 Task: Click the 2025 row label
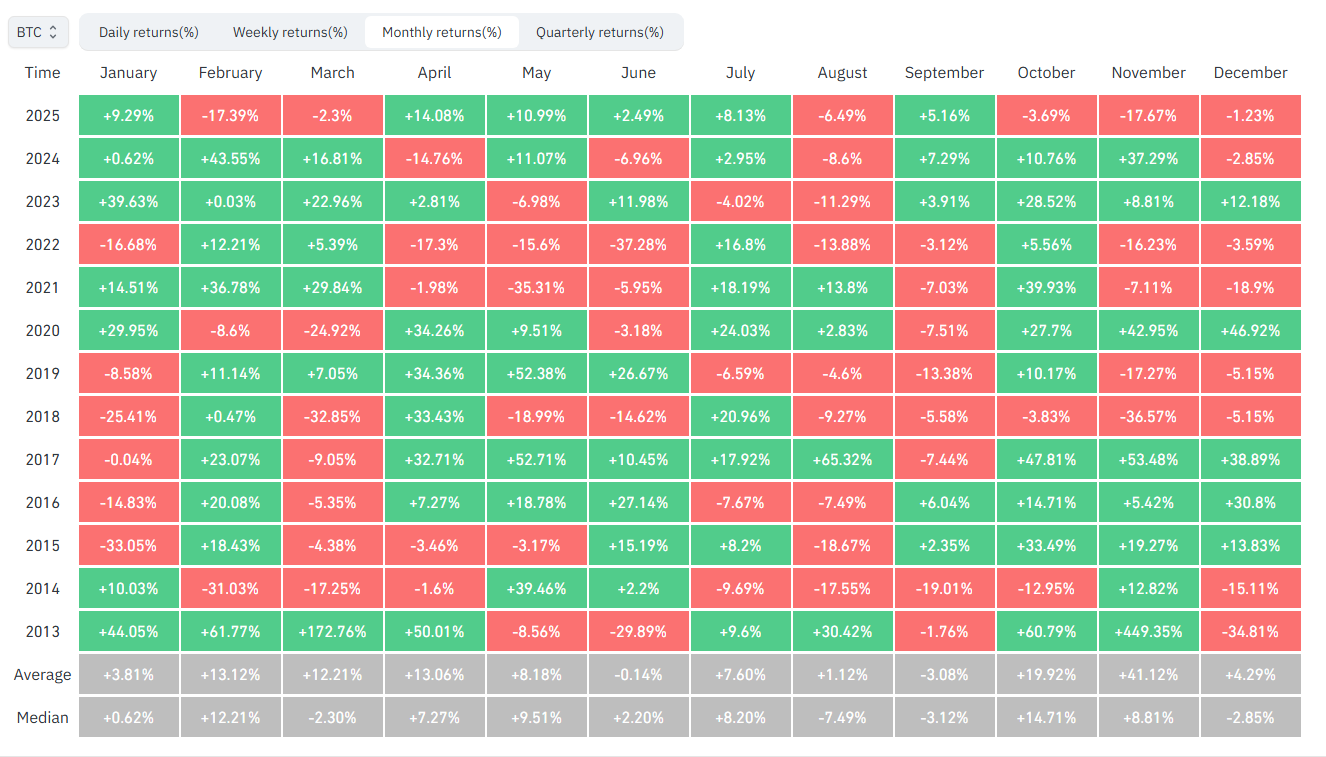[x=42, y=116]
